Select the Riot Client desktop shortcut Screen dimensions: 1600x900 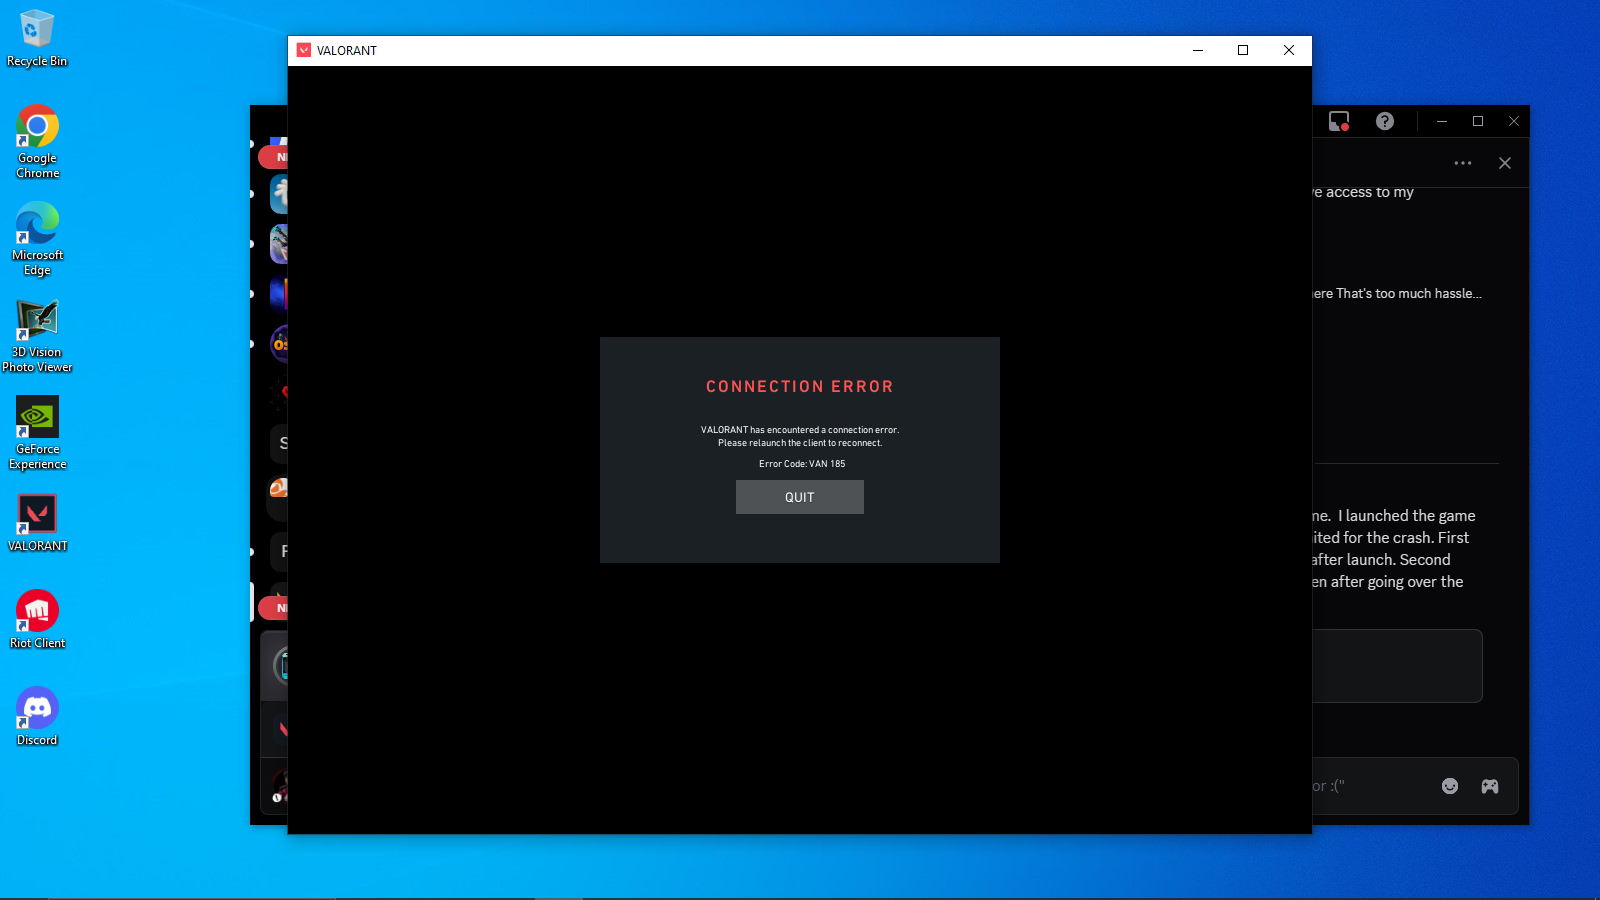(x=37, y=620)
